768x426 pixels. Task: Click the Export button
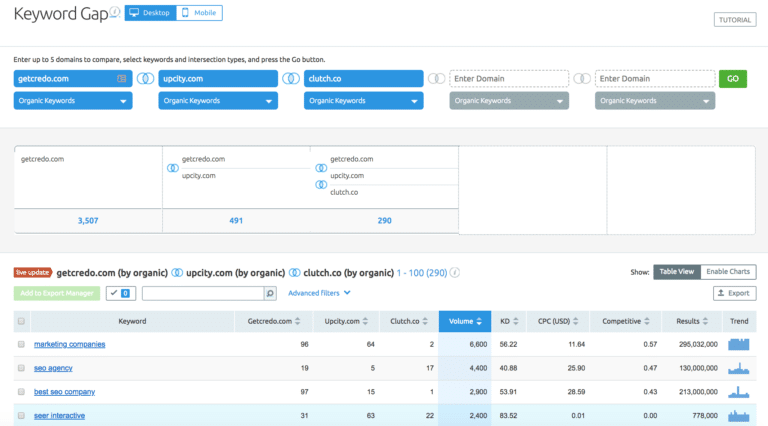[x=734, y=293]
